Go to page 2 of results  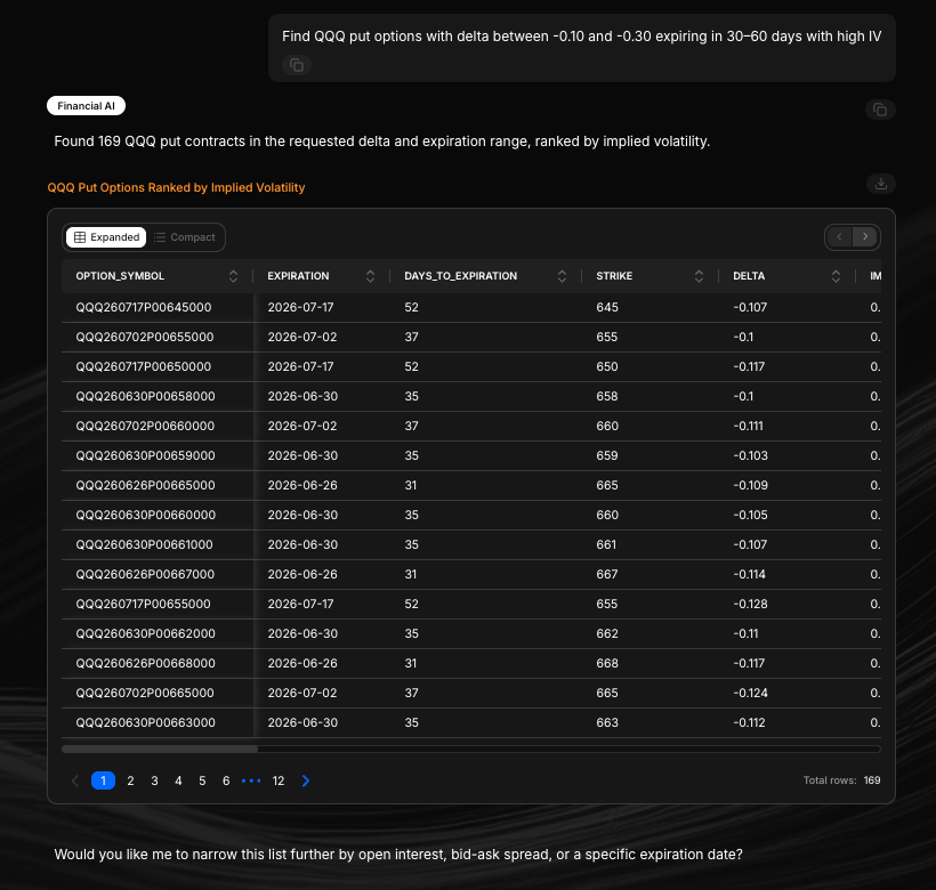(130, 781)
